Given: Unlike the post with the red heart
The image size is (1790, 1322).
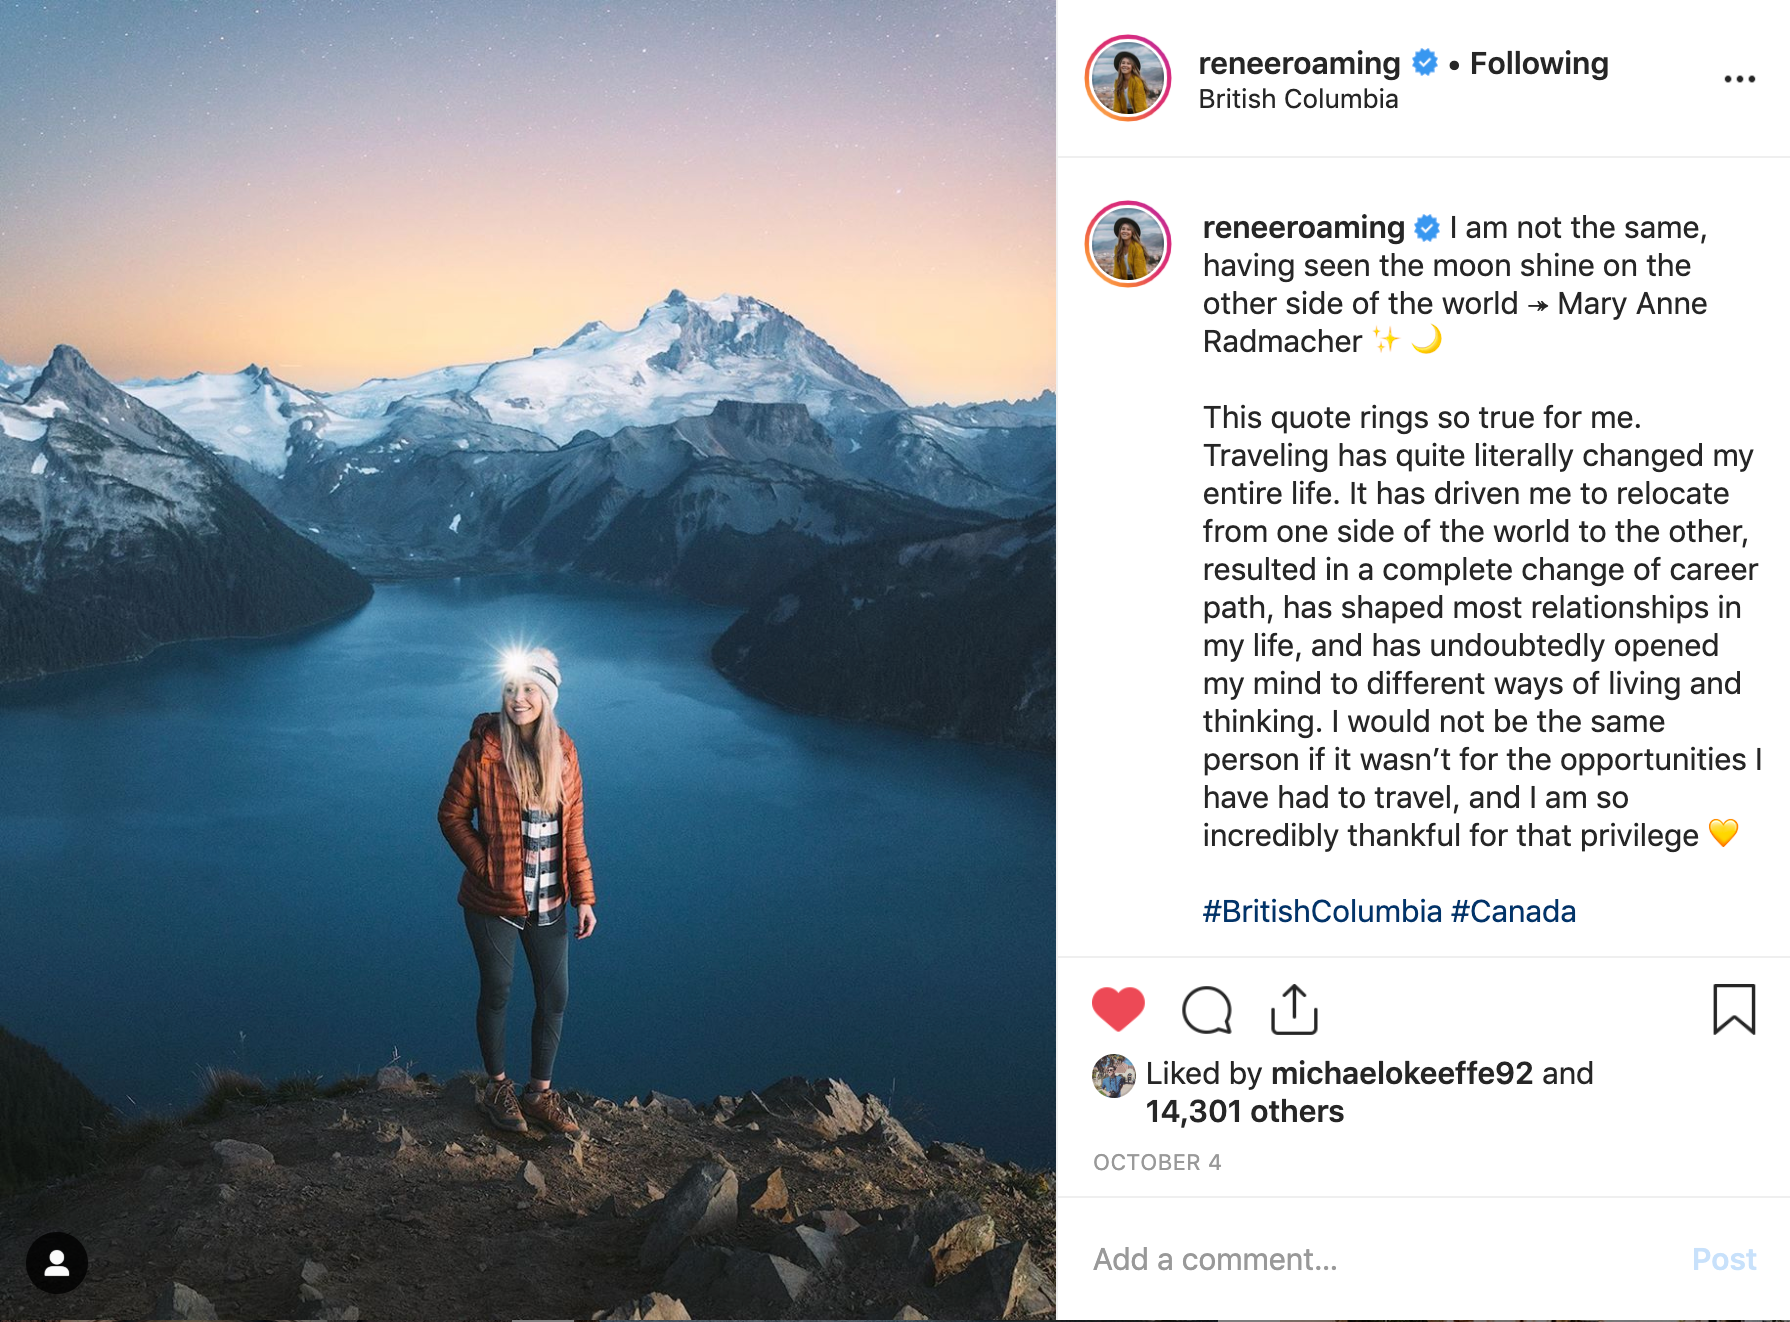Looking at the screenshot, I should (1117, 1008).
